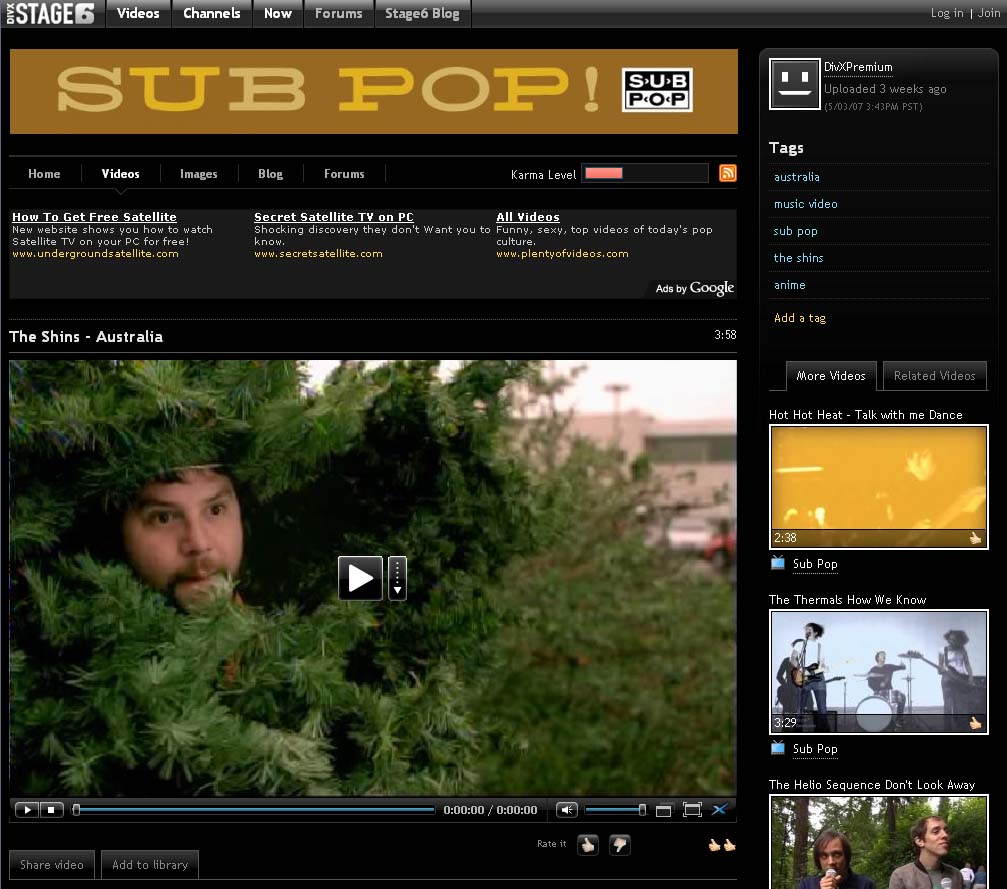The image size is (1007, 889).
Task: Switch player to windowed size icon
Action: coord(663,810)
